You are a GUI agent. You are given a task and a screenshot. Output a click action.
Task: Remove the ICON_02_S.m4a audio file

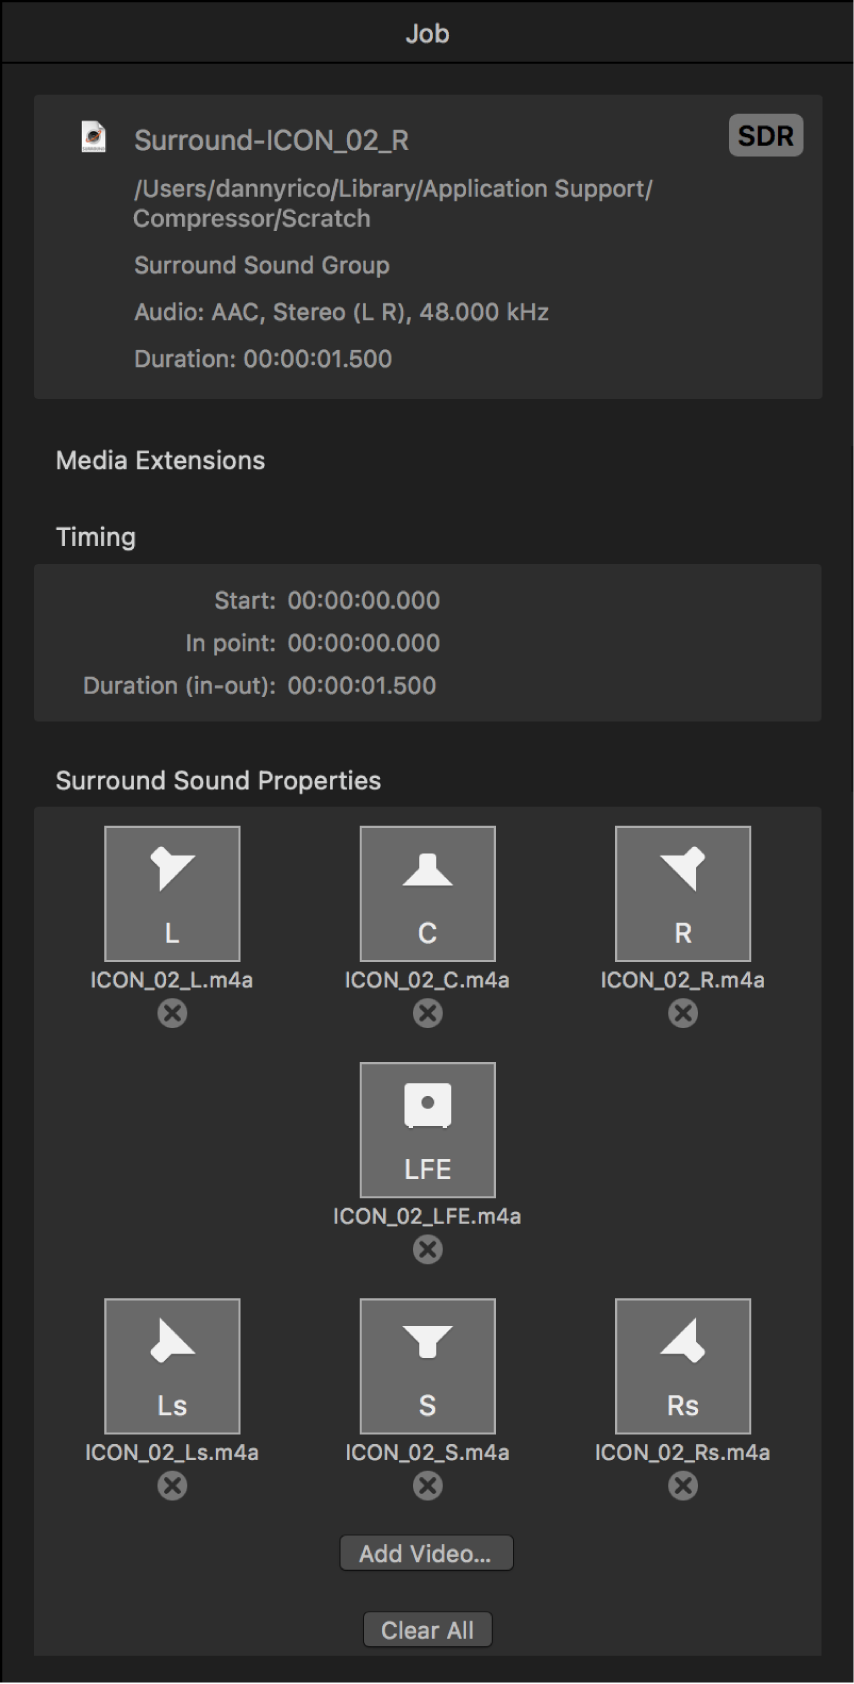pyautogui.click(x=427, y=1486)
